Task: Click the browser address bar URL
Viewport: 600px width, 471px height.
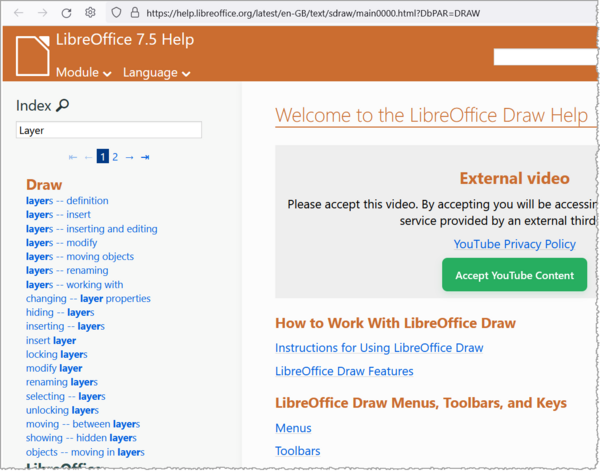Action: [x=313, y=13]
